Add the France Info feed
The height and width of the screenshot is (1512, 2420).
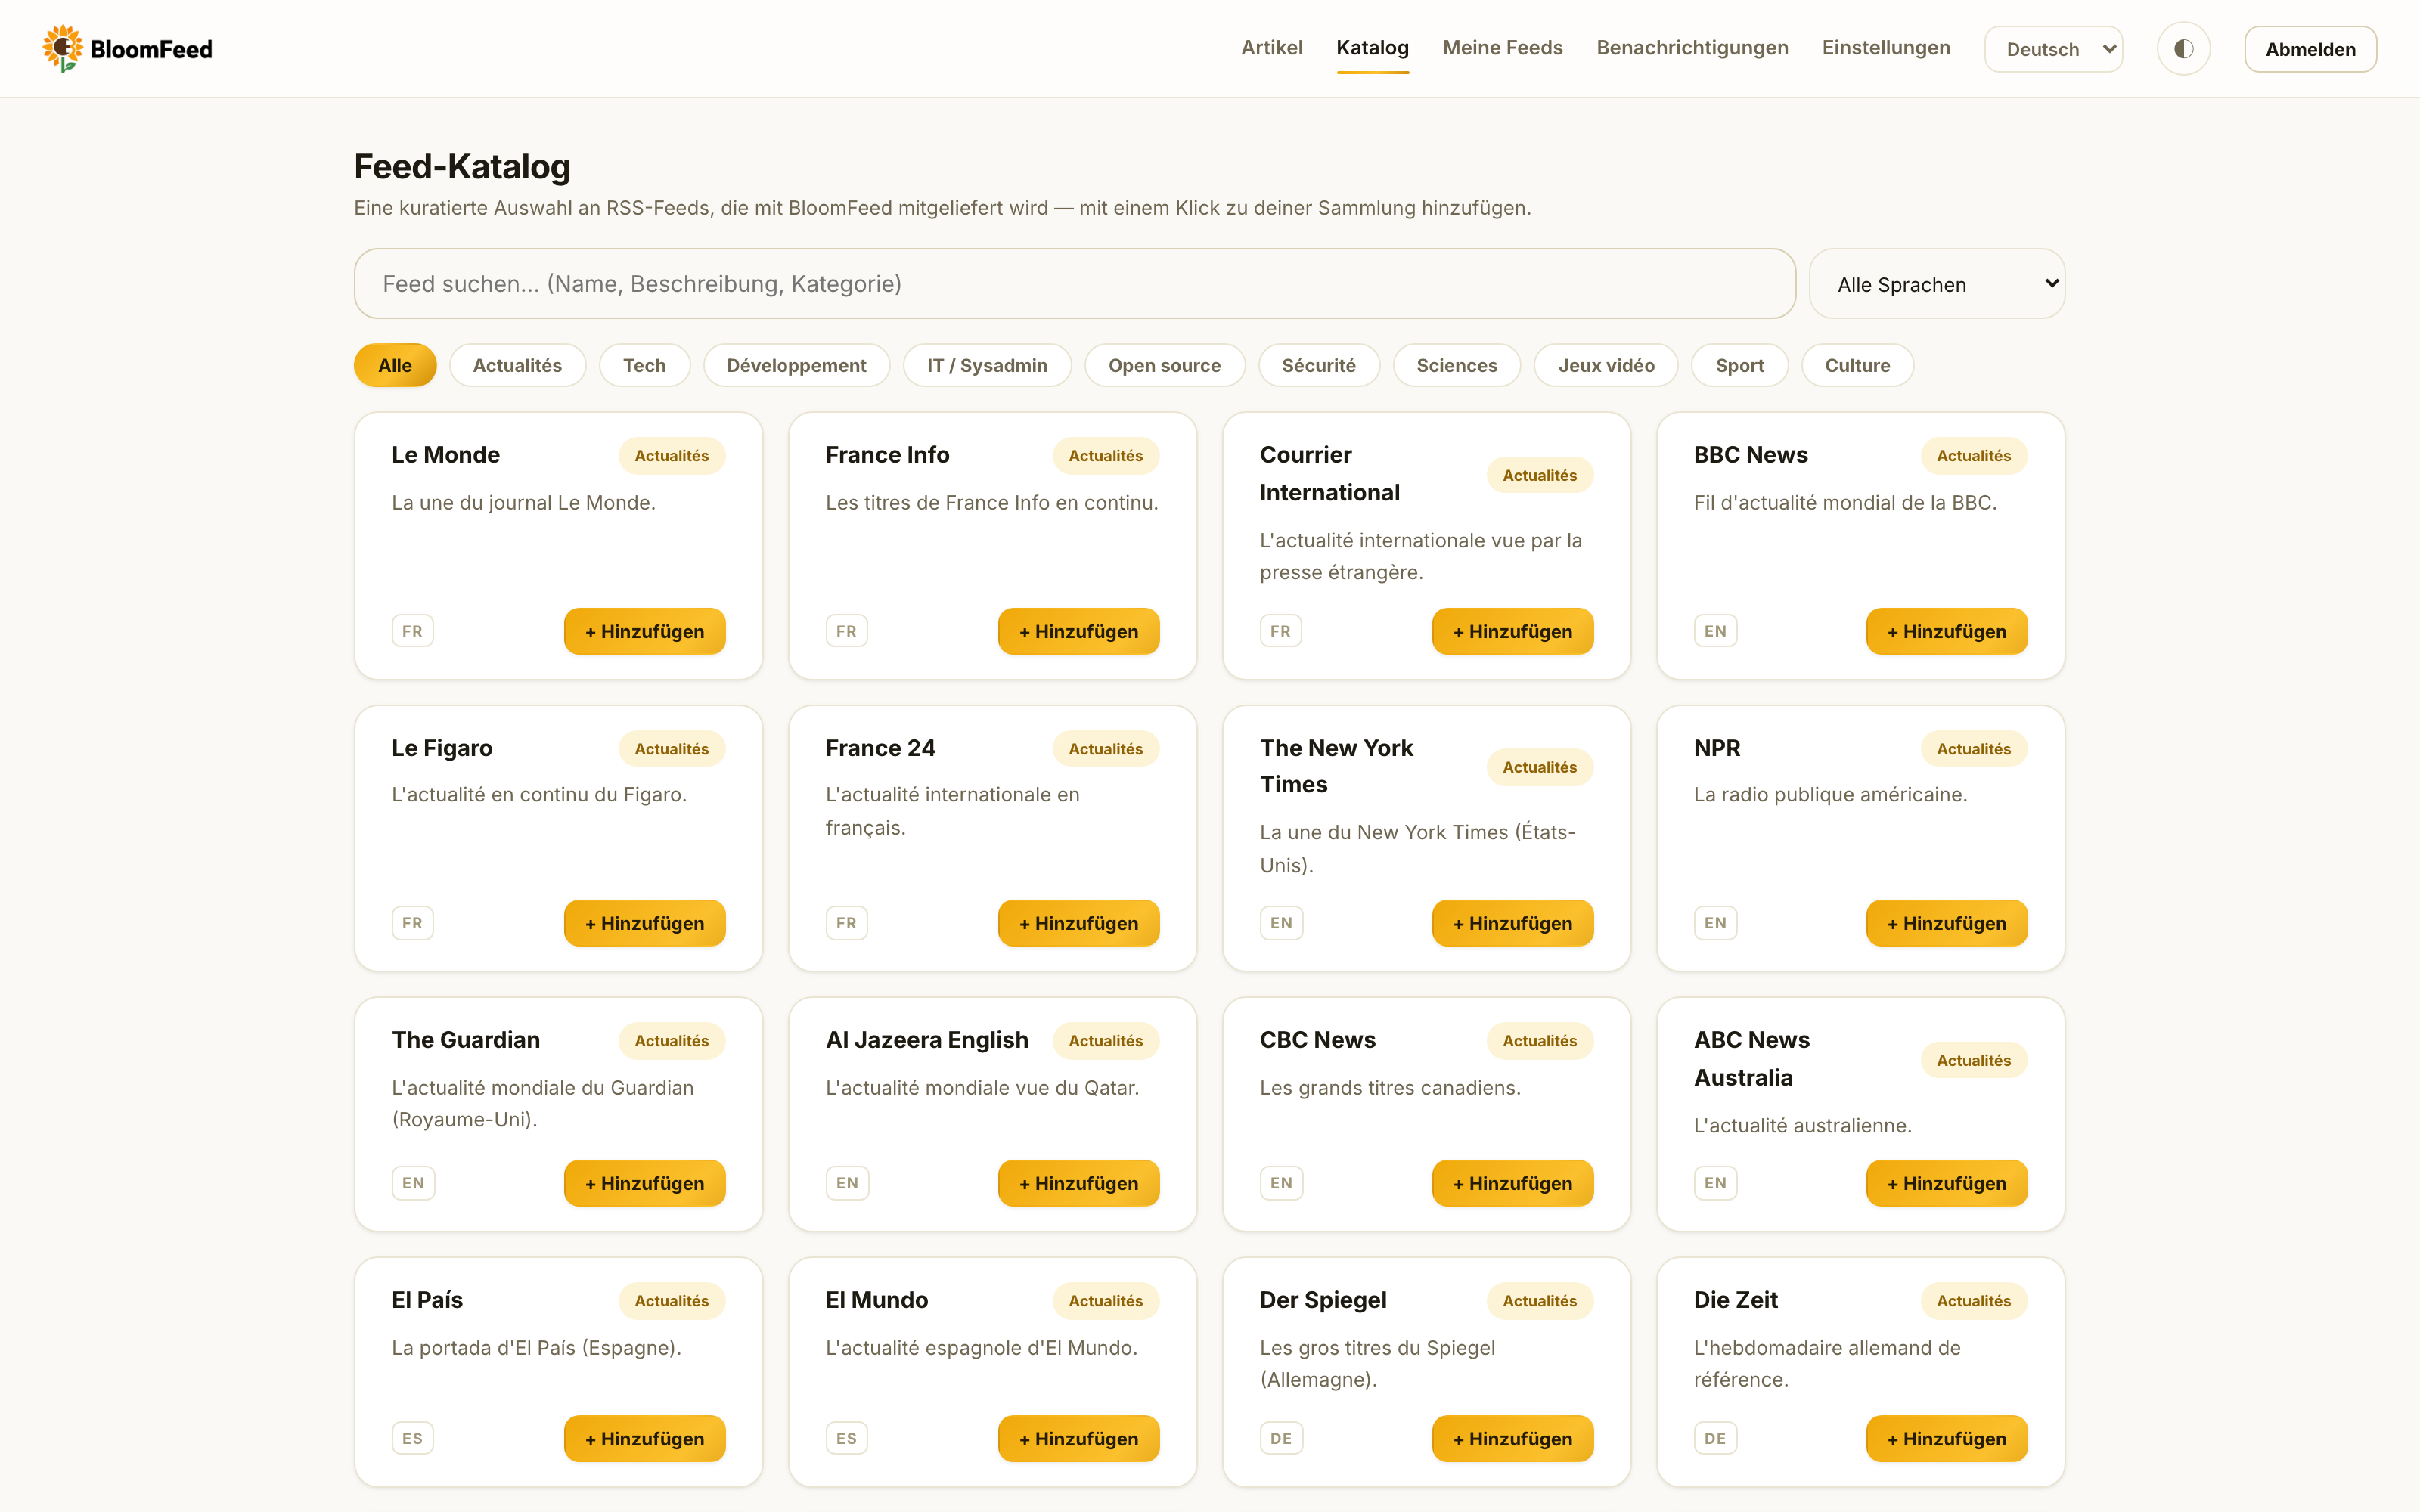1078,631
